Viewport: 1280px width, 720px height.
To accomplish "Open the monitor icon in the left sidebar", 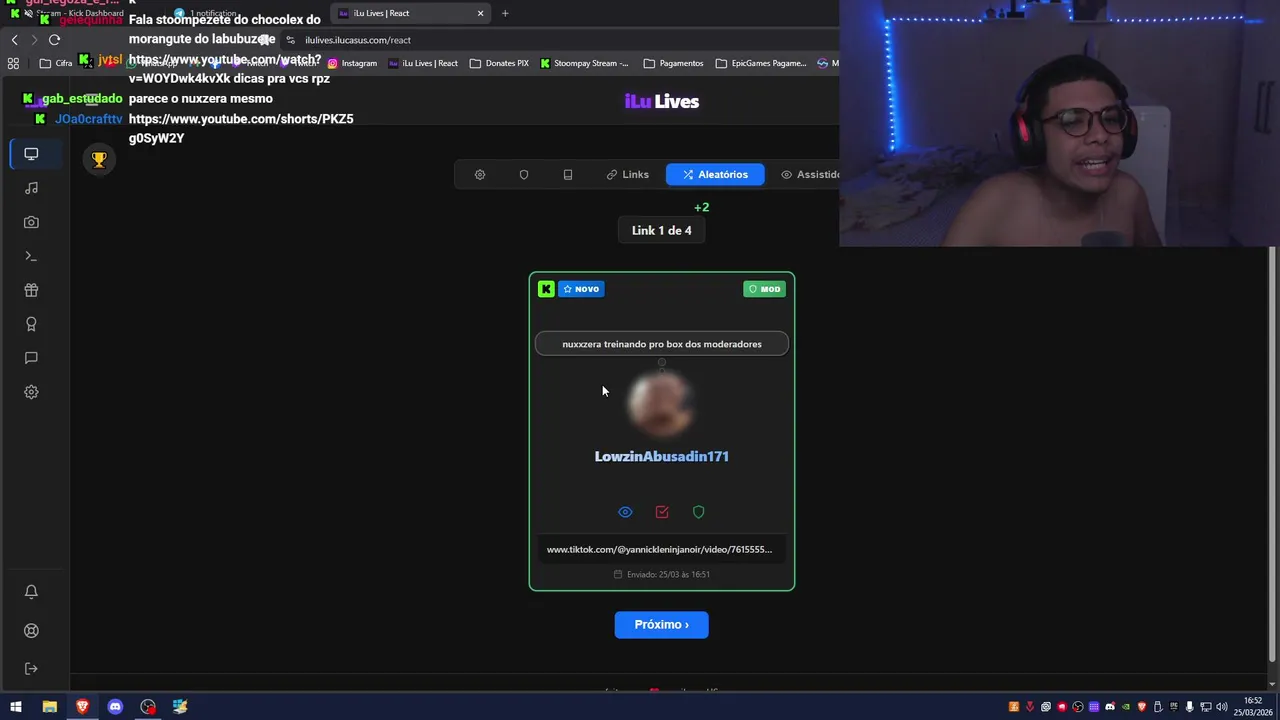I will pos(31,154).
